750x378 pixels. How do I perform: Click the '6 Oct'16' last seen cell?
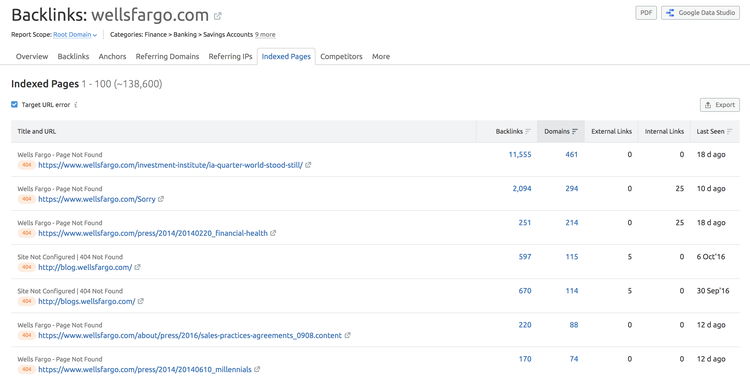pos(711,256)
